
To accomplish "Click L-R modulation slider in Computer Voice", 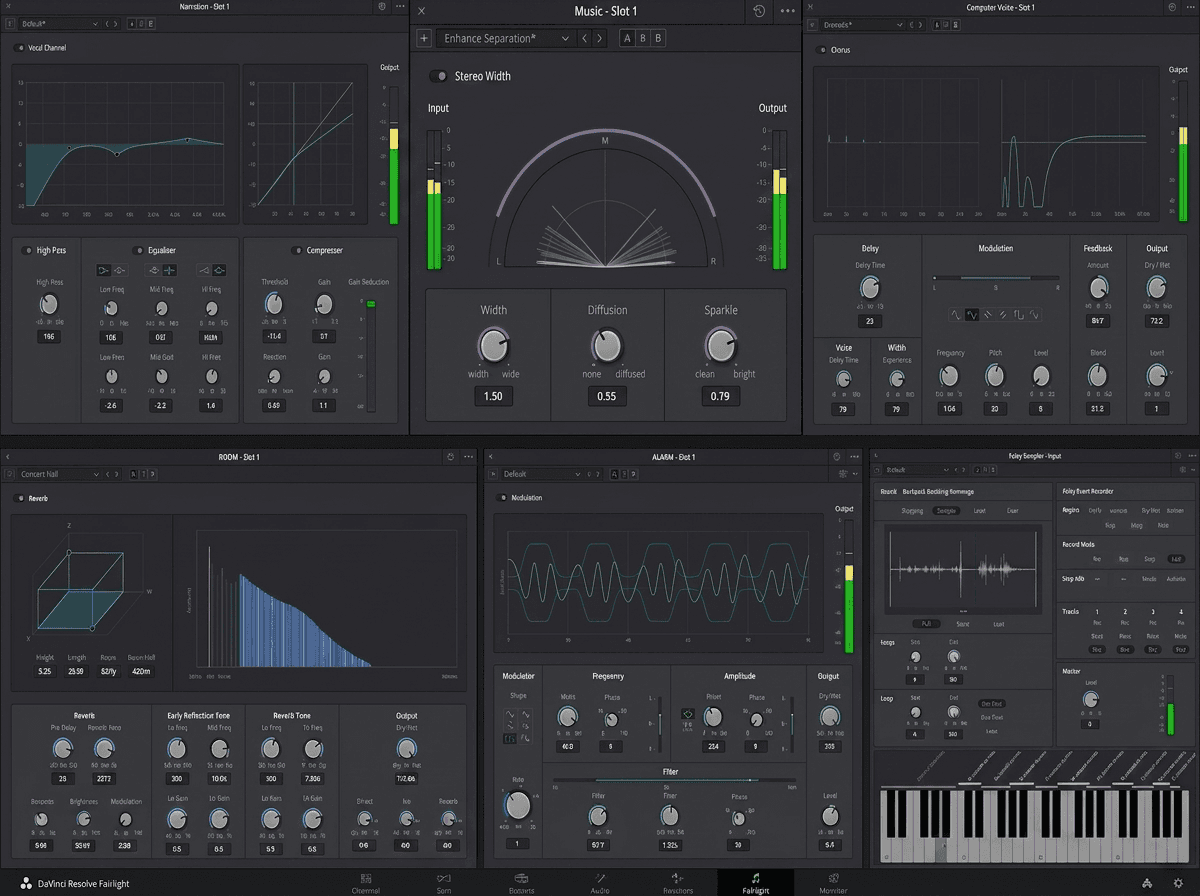I will tap(995, 278).
